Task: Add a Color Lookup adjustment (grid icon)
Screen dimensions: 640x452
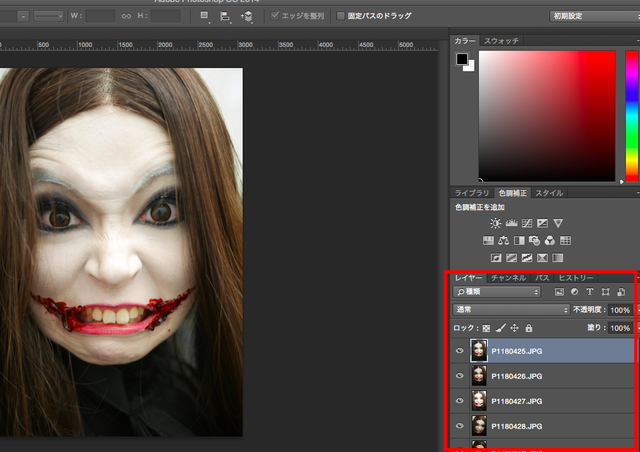Action: (565, 240)
